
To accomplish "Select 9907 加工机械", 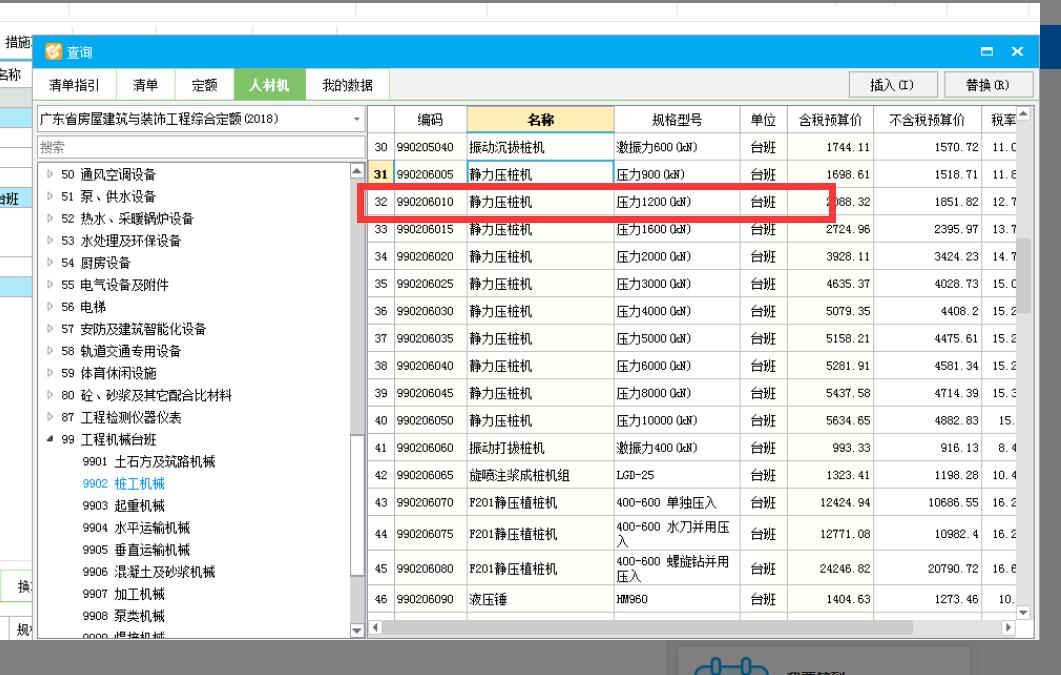I will (124, 595).
